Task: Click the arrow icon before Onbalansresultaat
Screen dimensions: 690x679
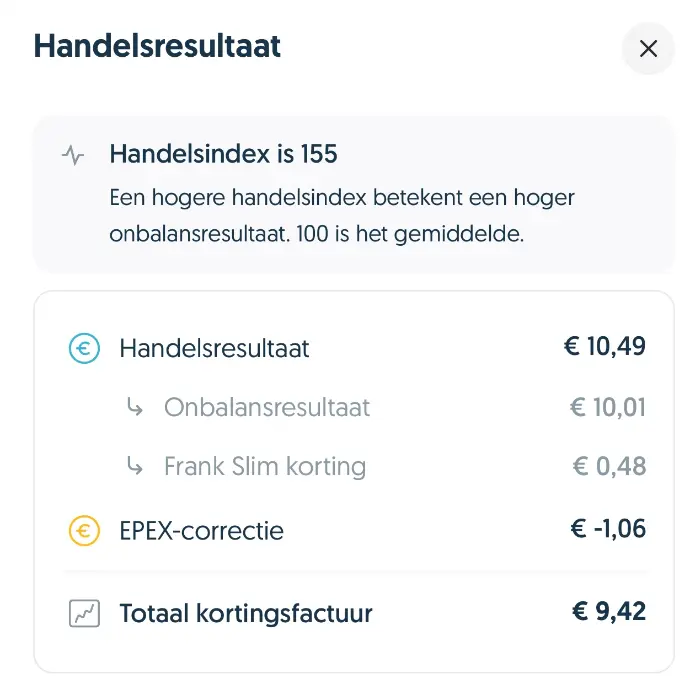Action: (135, 407)
